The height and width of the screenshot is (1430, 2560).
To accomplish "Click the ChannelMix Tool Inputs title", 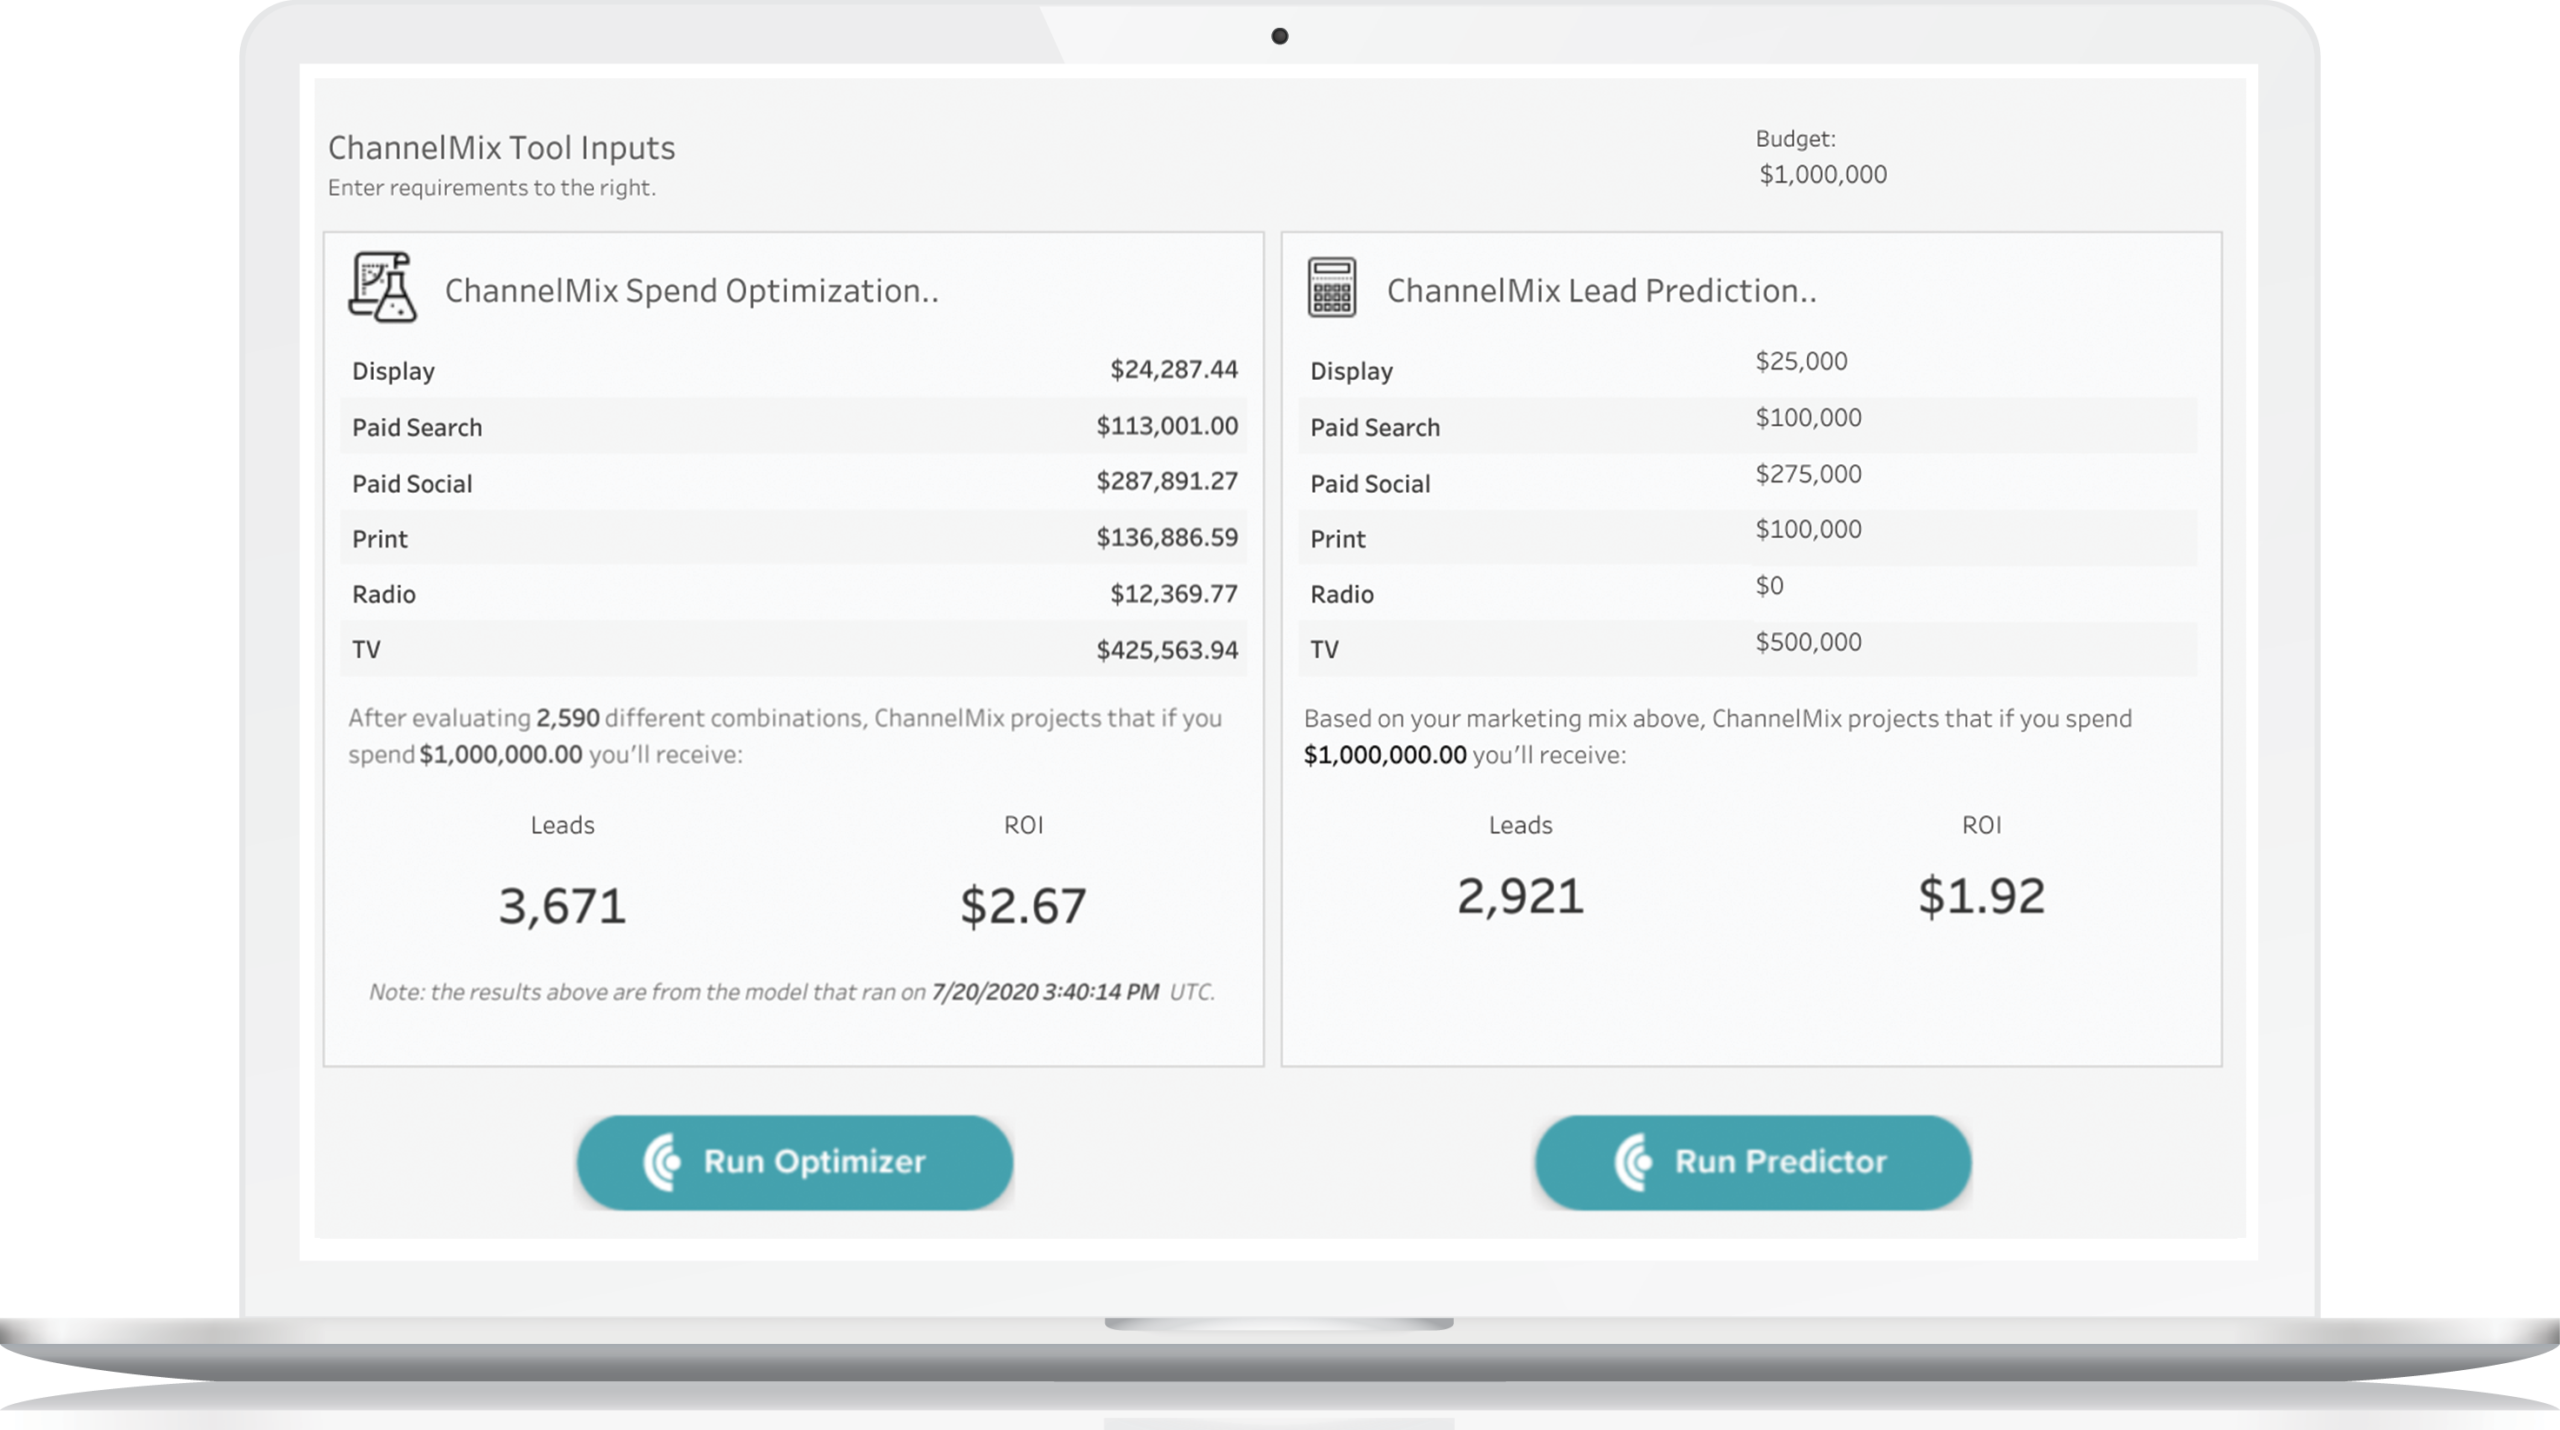I will coord(501,148).
